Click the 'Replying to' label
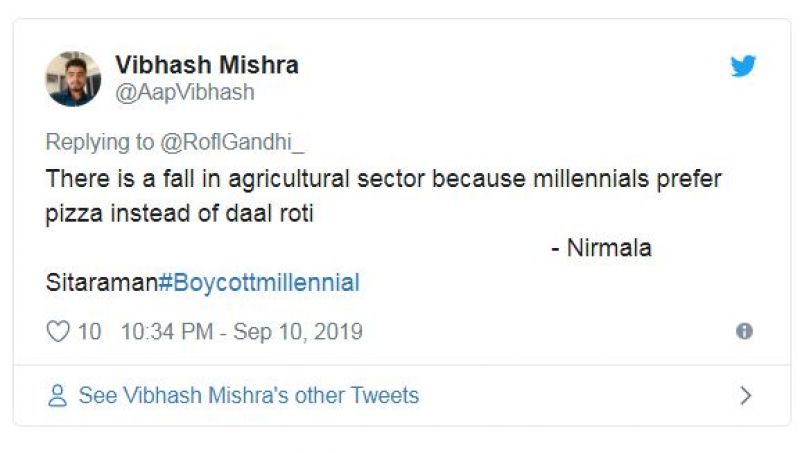 tap(100, 142)
